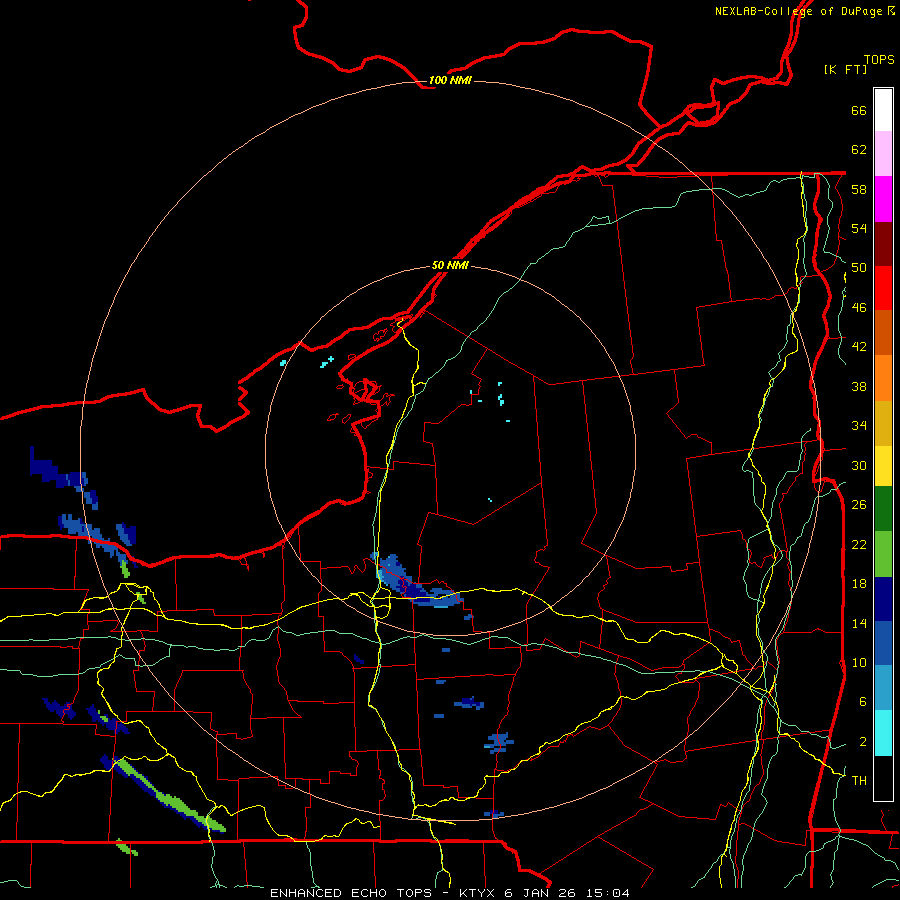900x900 pixels.
Task: Click the black TH legend swatch
Action: coord(883,778)
